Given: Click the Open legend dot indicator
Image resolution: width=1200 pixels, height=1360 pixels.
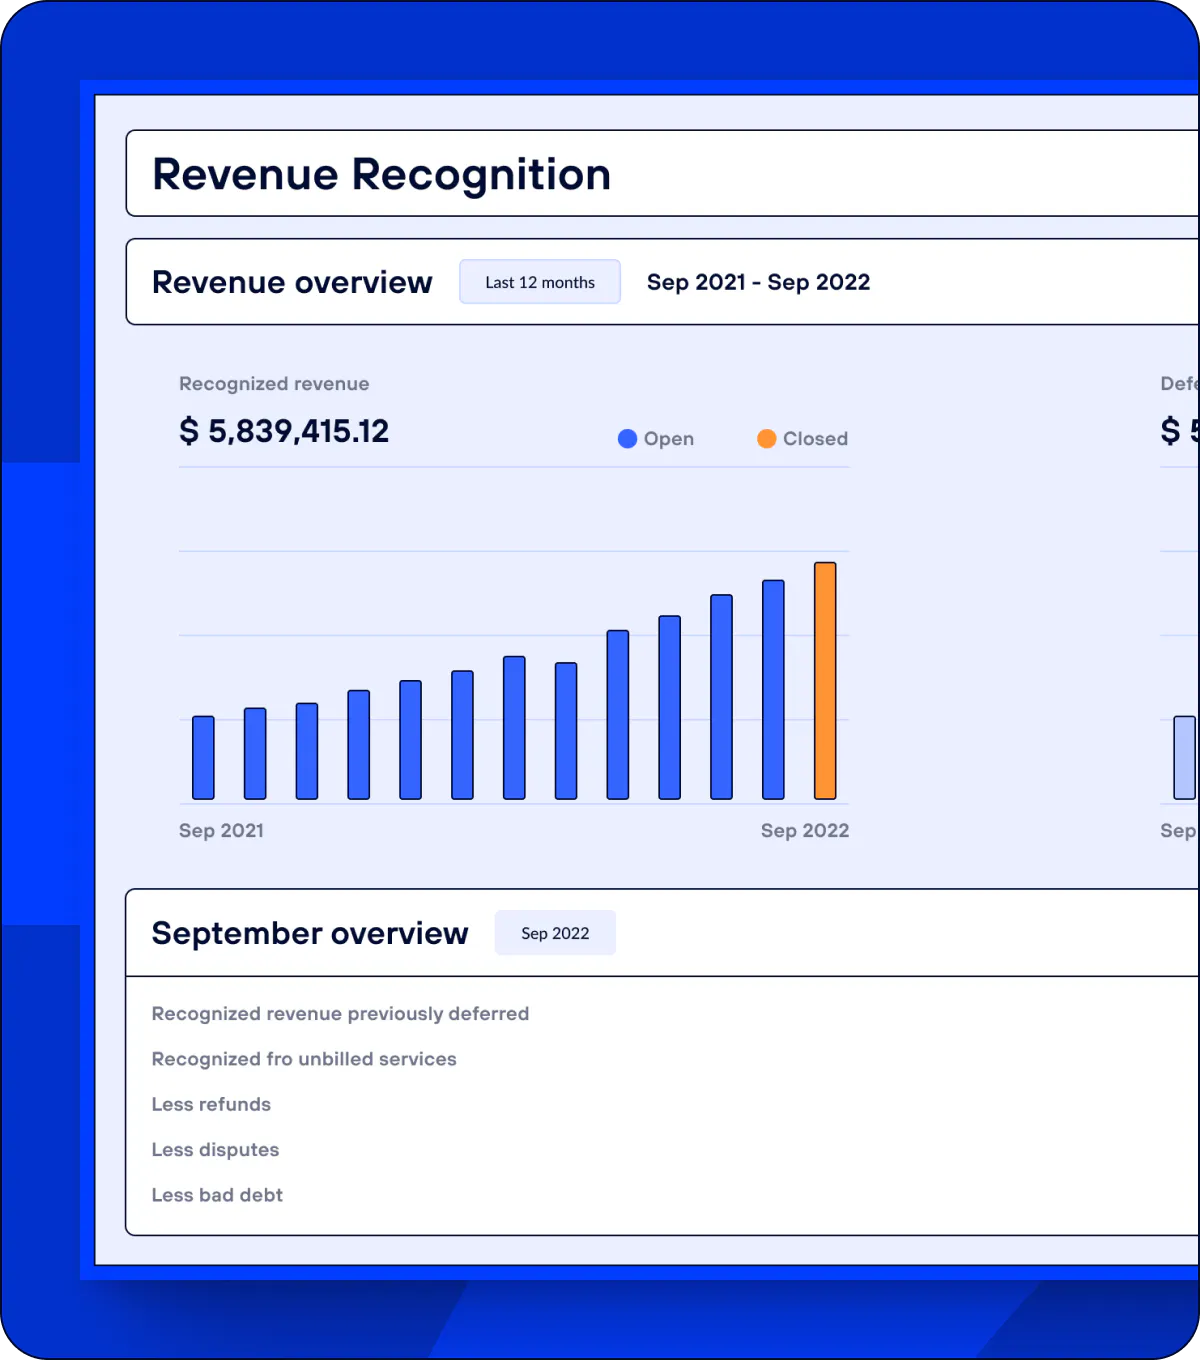Looking at the screenshot, I should coord(627,438).
